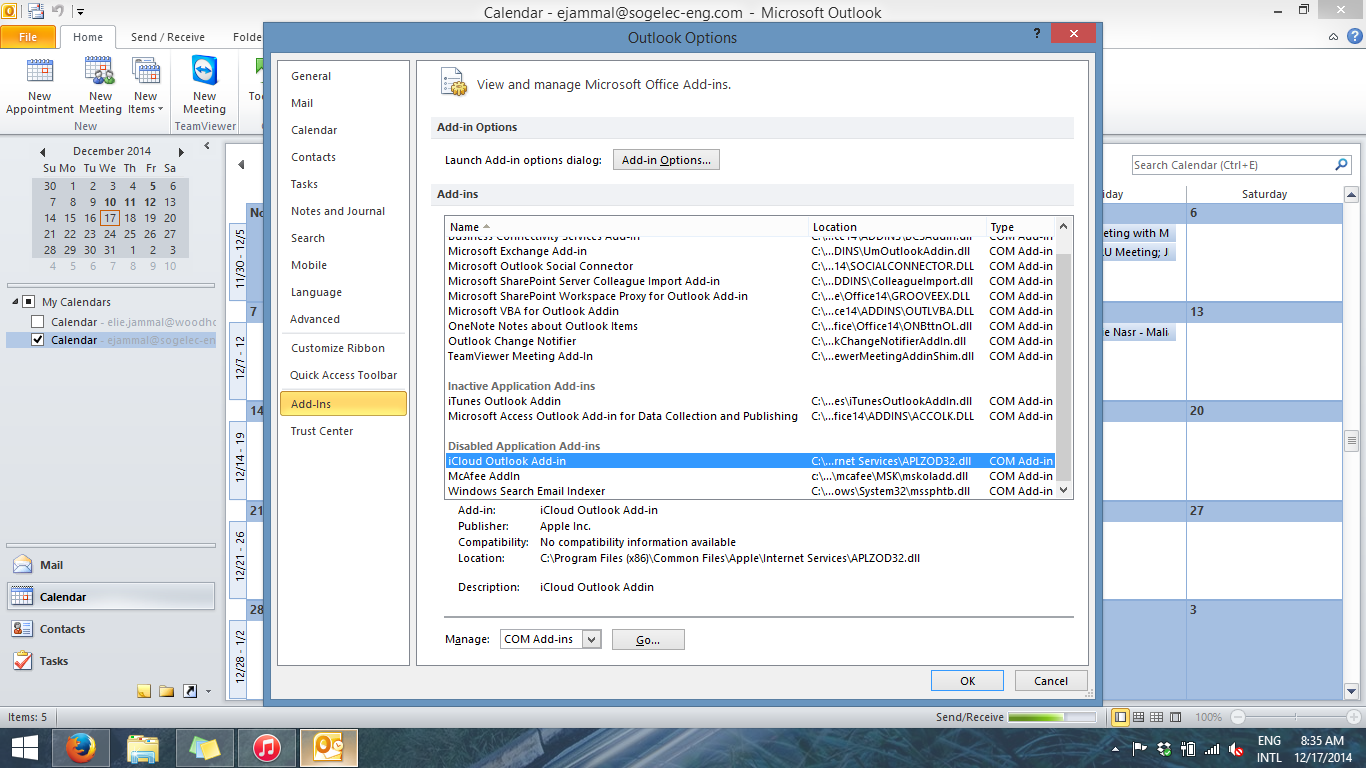Click the add-ins list scroll down arrow
Viewport: 1366px width, 768px height.
(x=1064, y=490)
